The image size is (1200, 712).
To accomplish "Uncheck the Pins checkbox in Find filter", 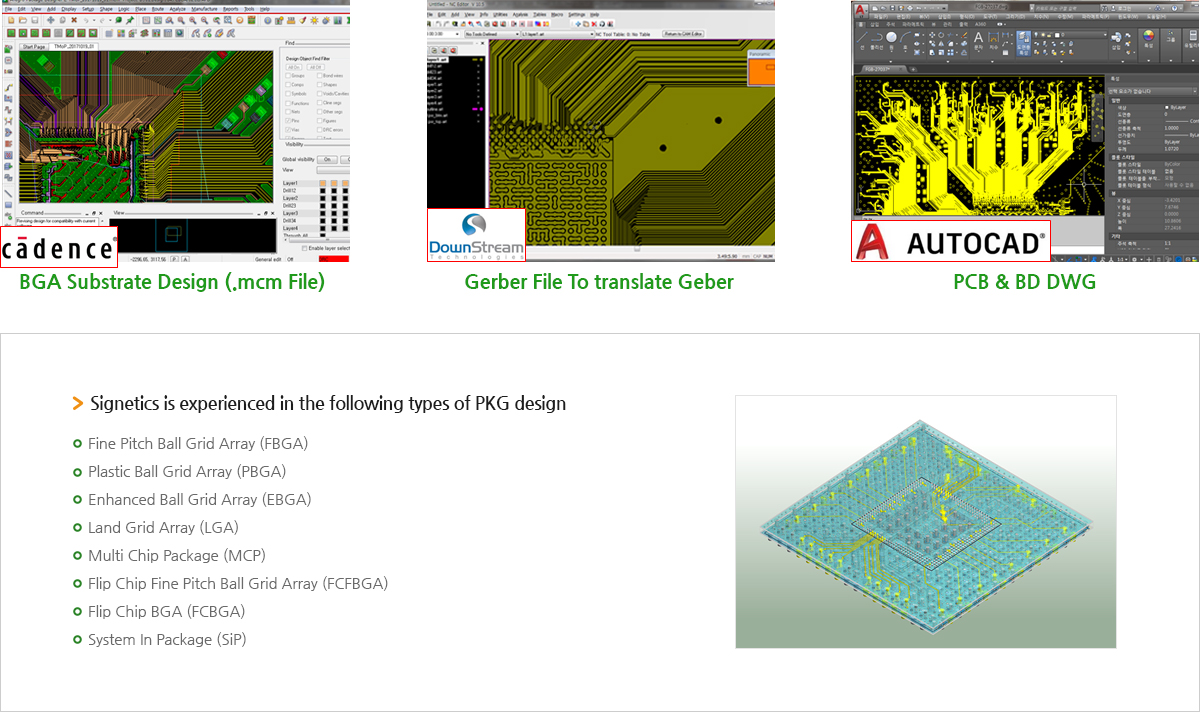I will (x=288, y=121).
